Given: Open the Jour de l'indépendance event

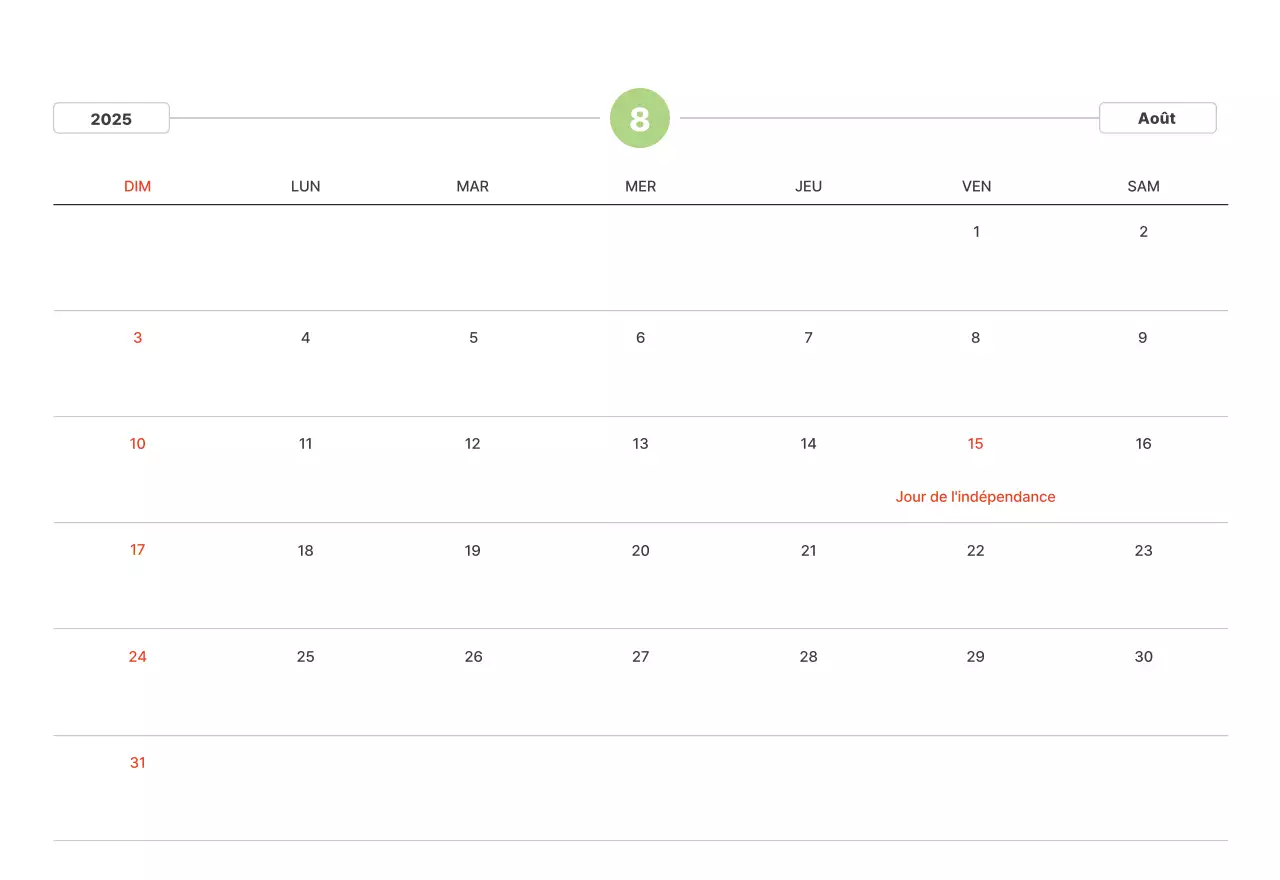Looking at the screenshot, I should [975, 497].
